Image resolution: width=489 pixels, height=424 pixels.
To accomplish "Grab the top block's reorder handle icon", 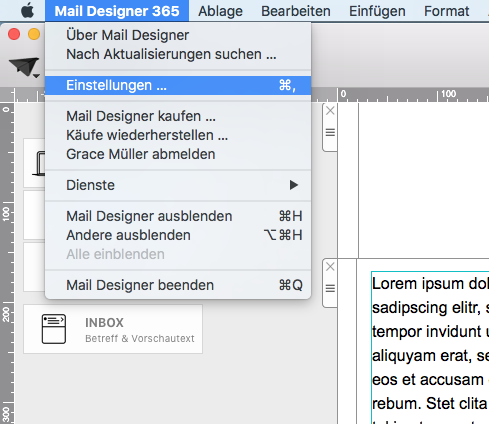I will pos(330,132).
